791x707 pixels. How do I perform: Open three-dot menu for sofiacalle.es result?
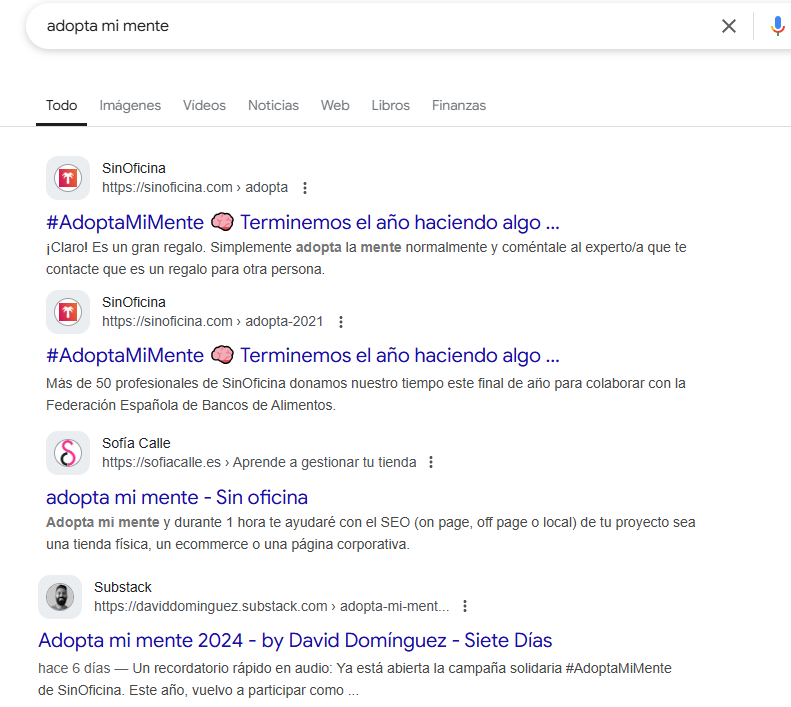(431, 463)
